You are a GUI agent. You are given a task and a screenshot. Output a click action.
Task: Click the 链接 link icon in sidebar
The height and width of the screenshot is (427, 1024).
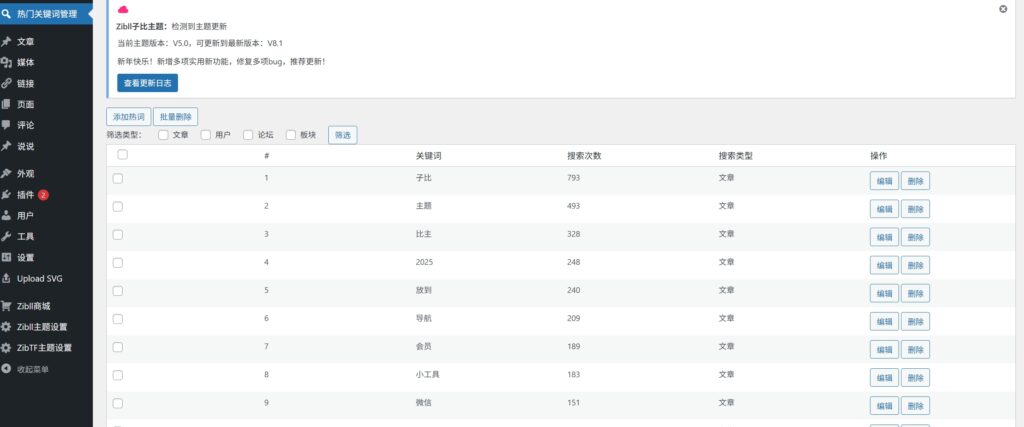tap(7, 83)
